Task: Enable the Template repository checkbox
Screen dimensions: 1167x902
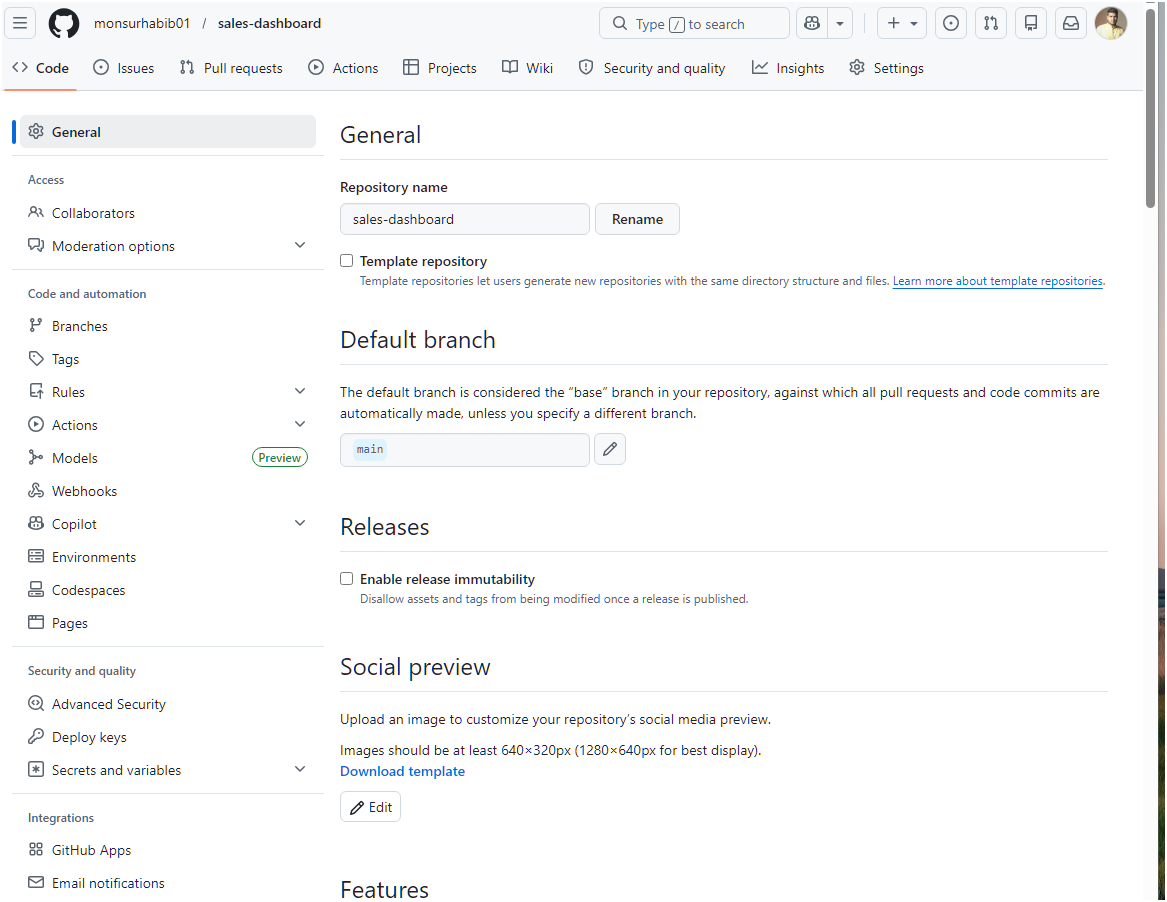Action: [347, 260]
